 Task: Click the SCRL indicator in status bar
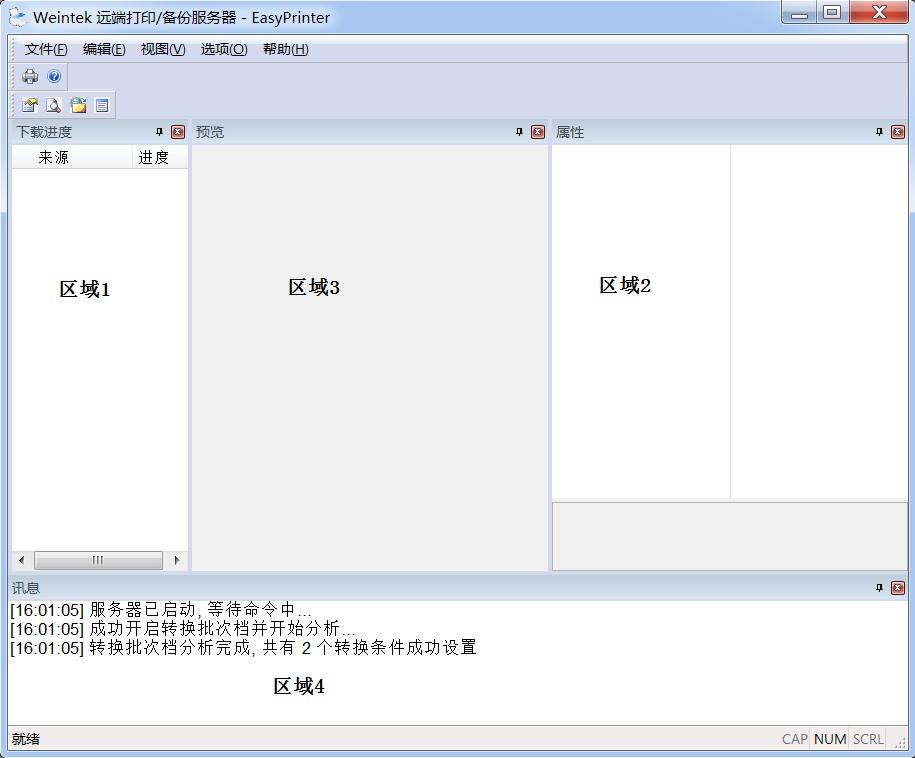[x=868, y=739]
